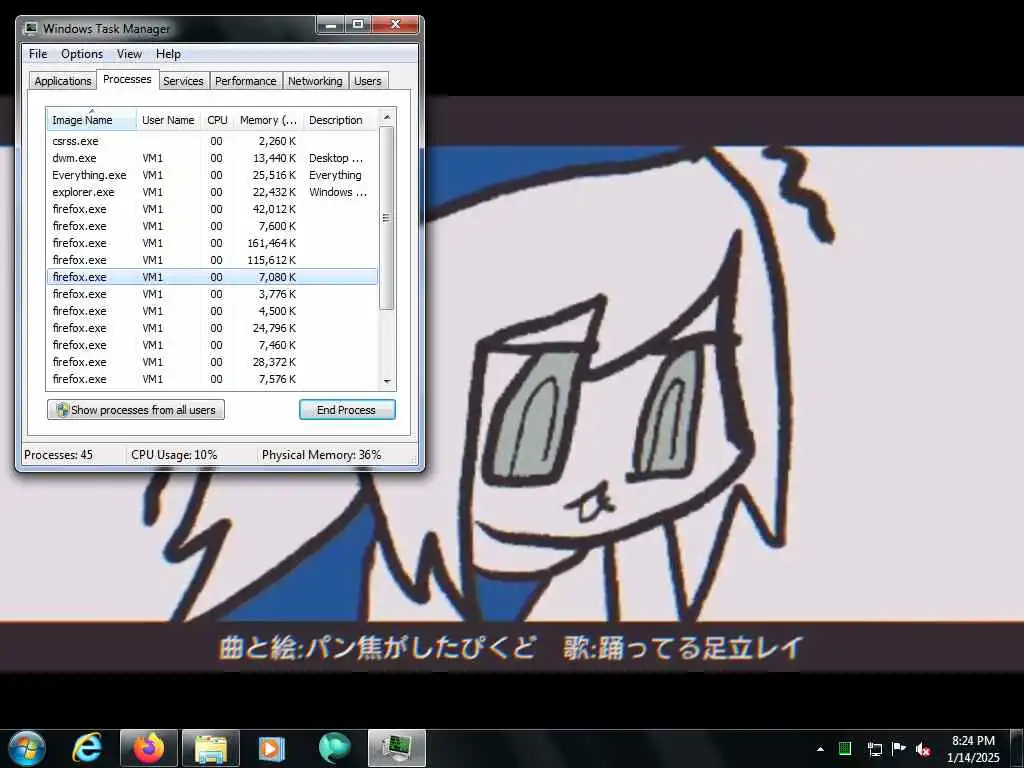This screenshot has height=768, width=1024.
Task: Switch to the Networking tab
Action: click(315, 81)
